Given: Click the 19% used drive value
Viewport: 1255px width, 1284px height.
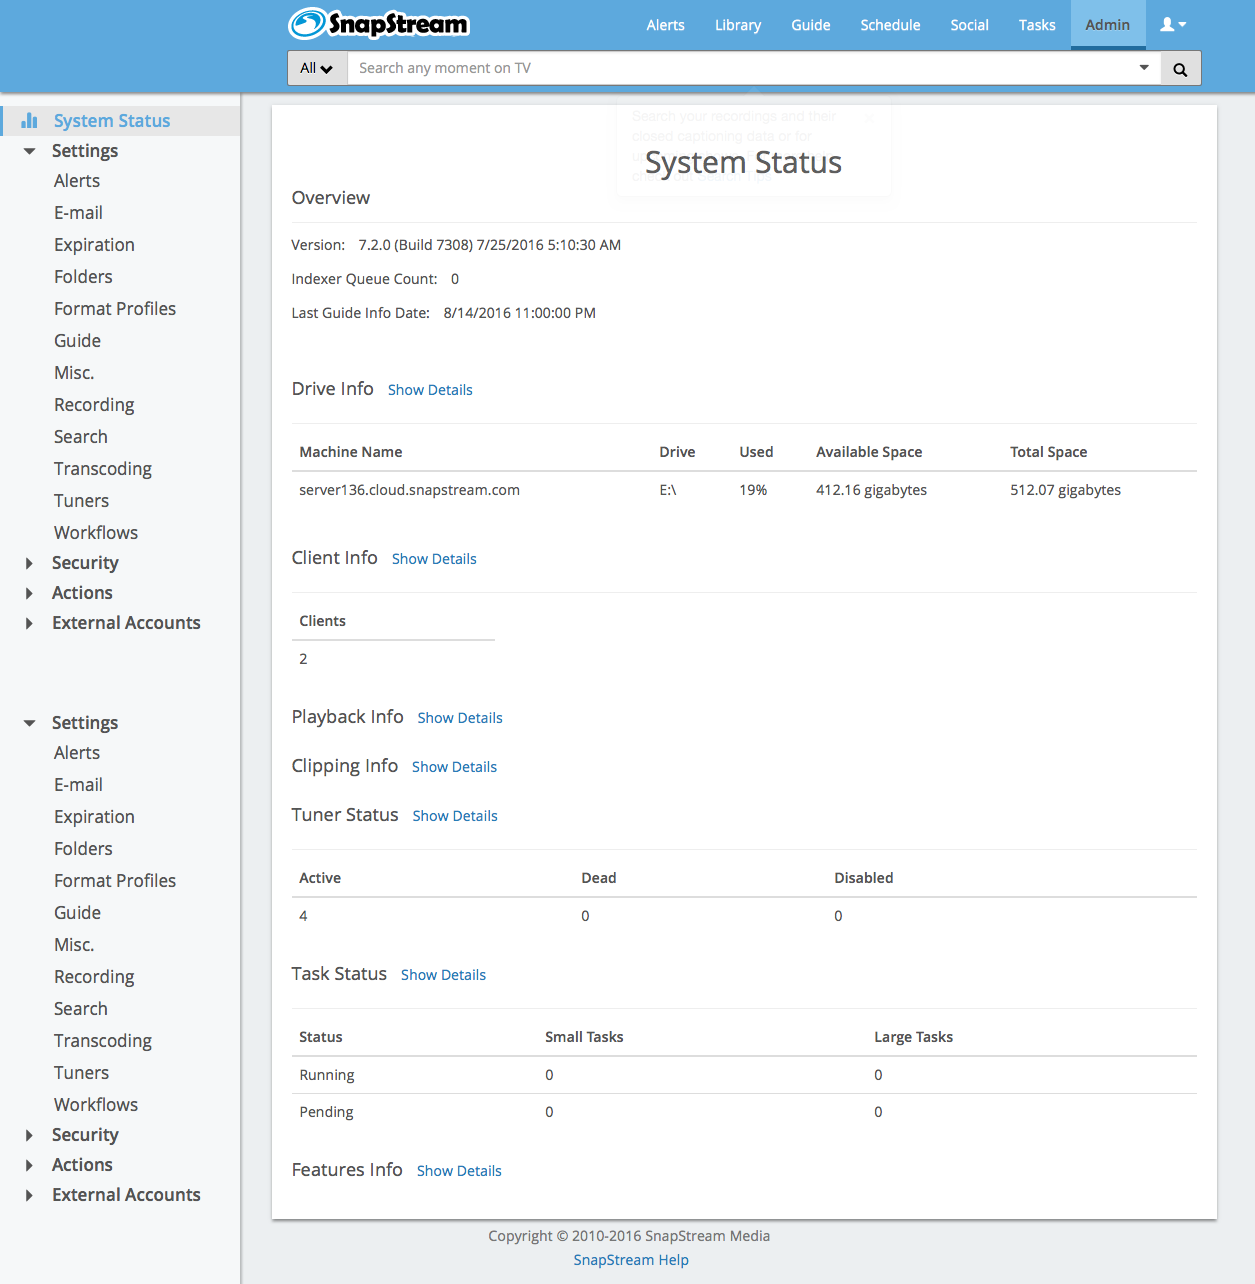Looking at the screenshot, I should 753,490.
